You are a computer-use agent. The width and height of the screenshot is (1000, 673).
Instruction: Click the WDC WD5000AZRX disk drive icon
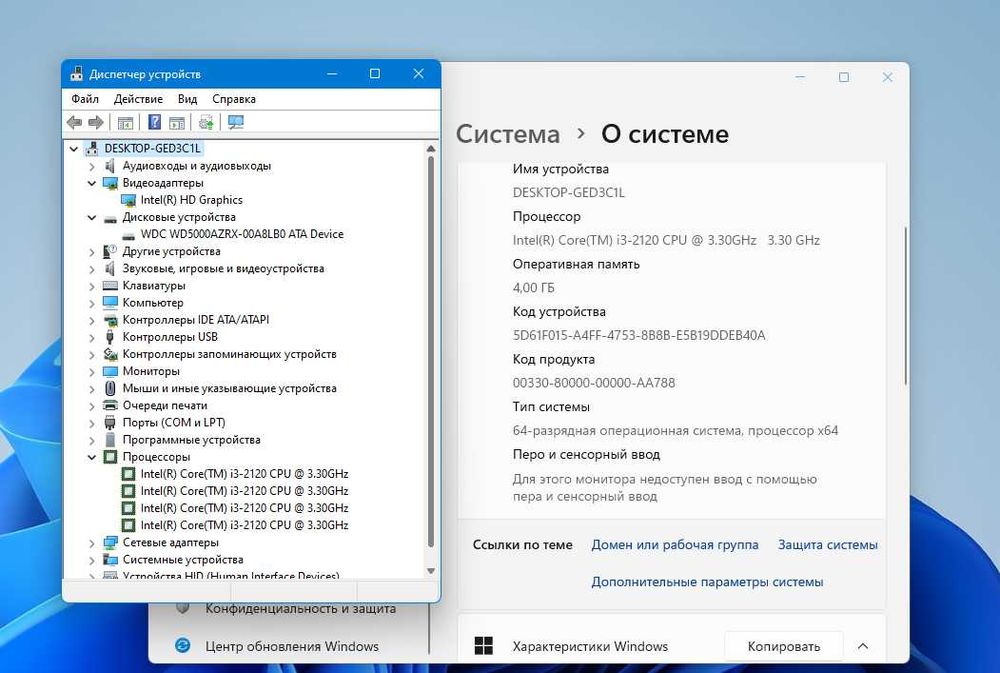[x=128, y=235]
